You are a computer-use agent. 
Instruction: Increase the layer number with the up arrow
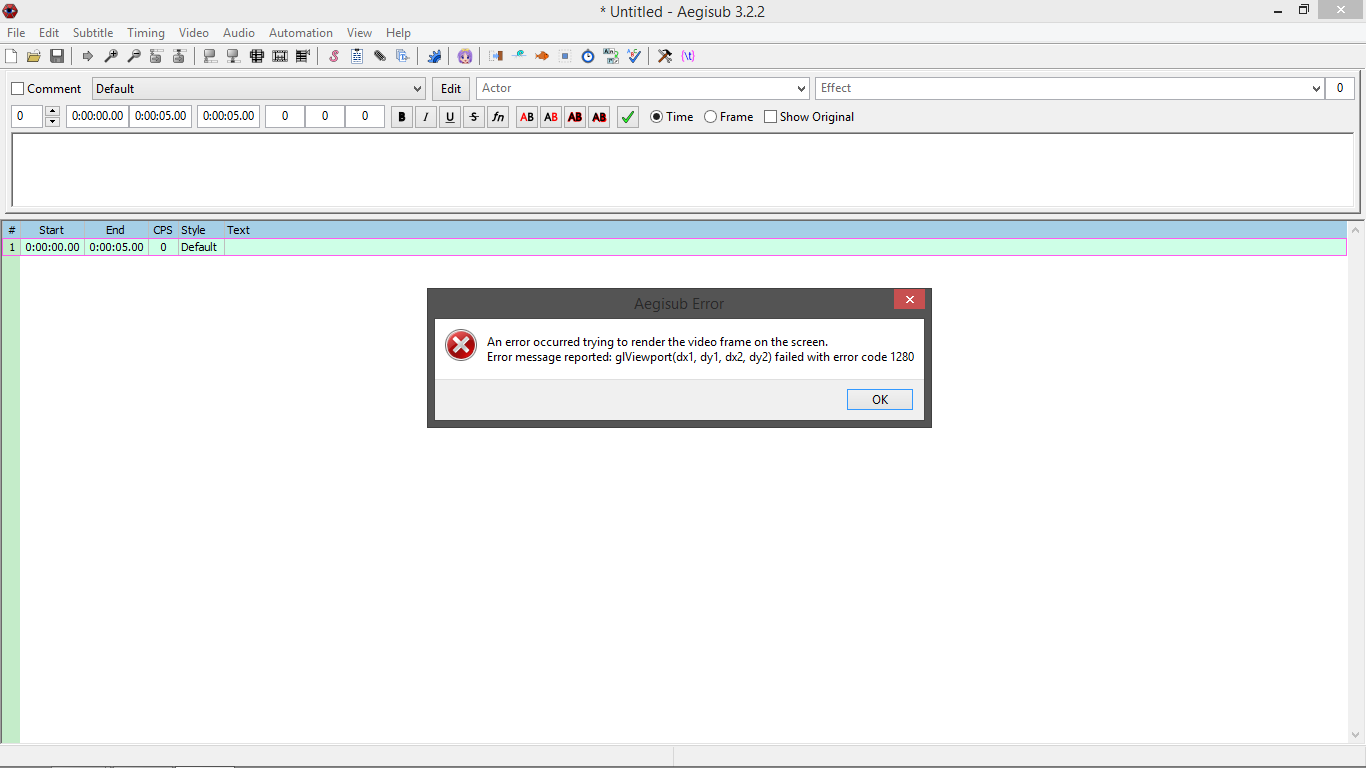tap(52, 111)
